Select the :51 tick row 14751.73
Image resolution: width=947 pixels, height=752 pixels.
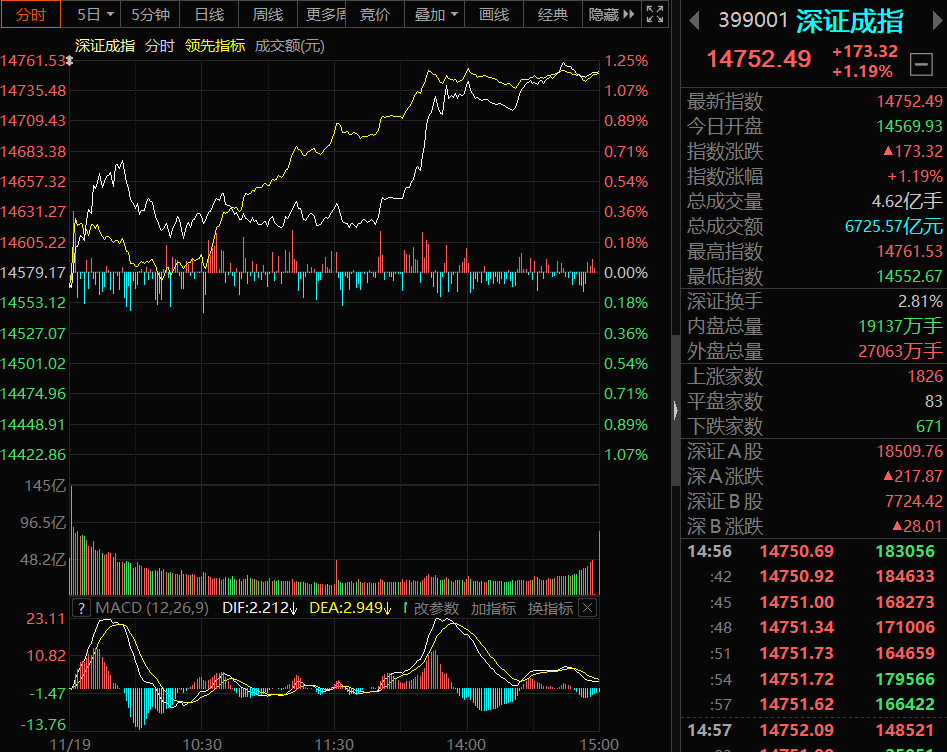coord(811,654)
